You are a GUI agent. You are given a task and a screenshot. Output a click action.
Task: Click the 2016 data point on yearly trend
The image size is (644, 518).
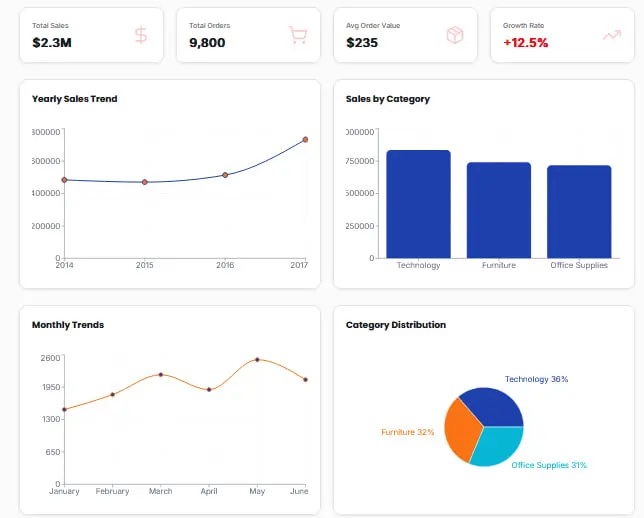[x=225, y=175]
